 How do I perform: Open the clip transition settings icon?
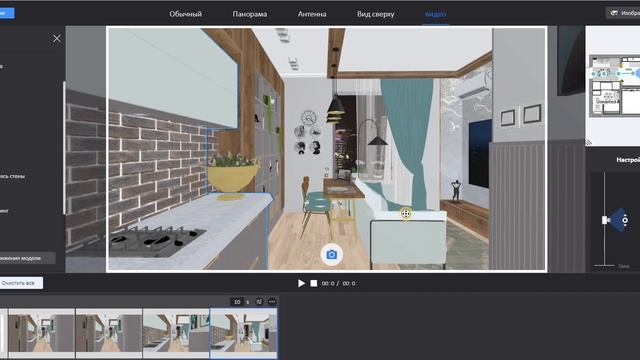coord(259,302)
